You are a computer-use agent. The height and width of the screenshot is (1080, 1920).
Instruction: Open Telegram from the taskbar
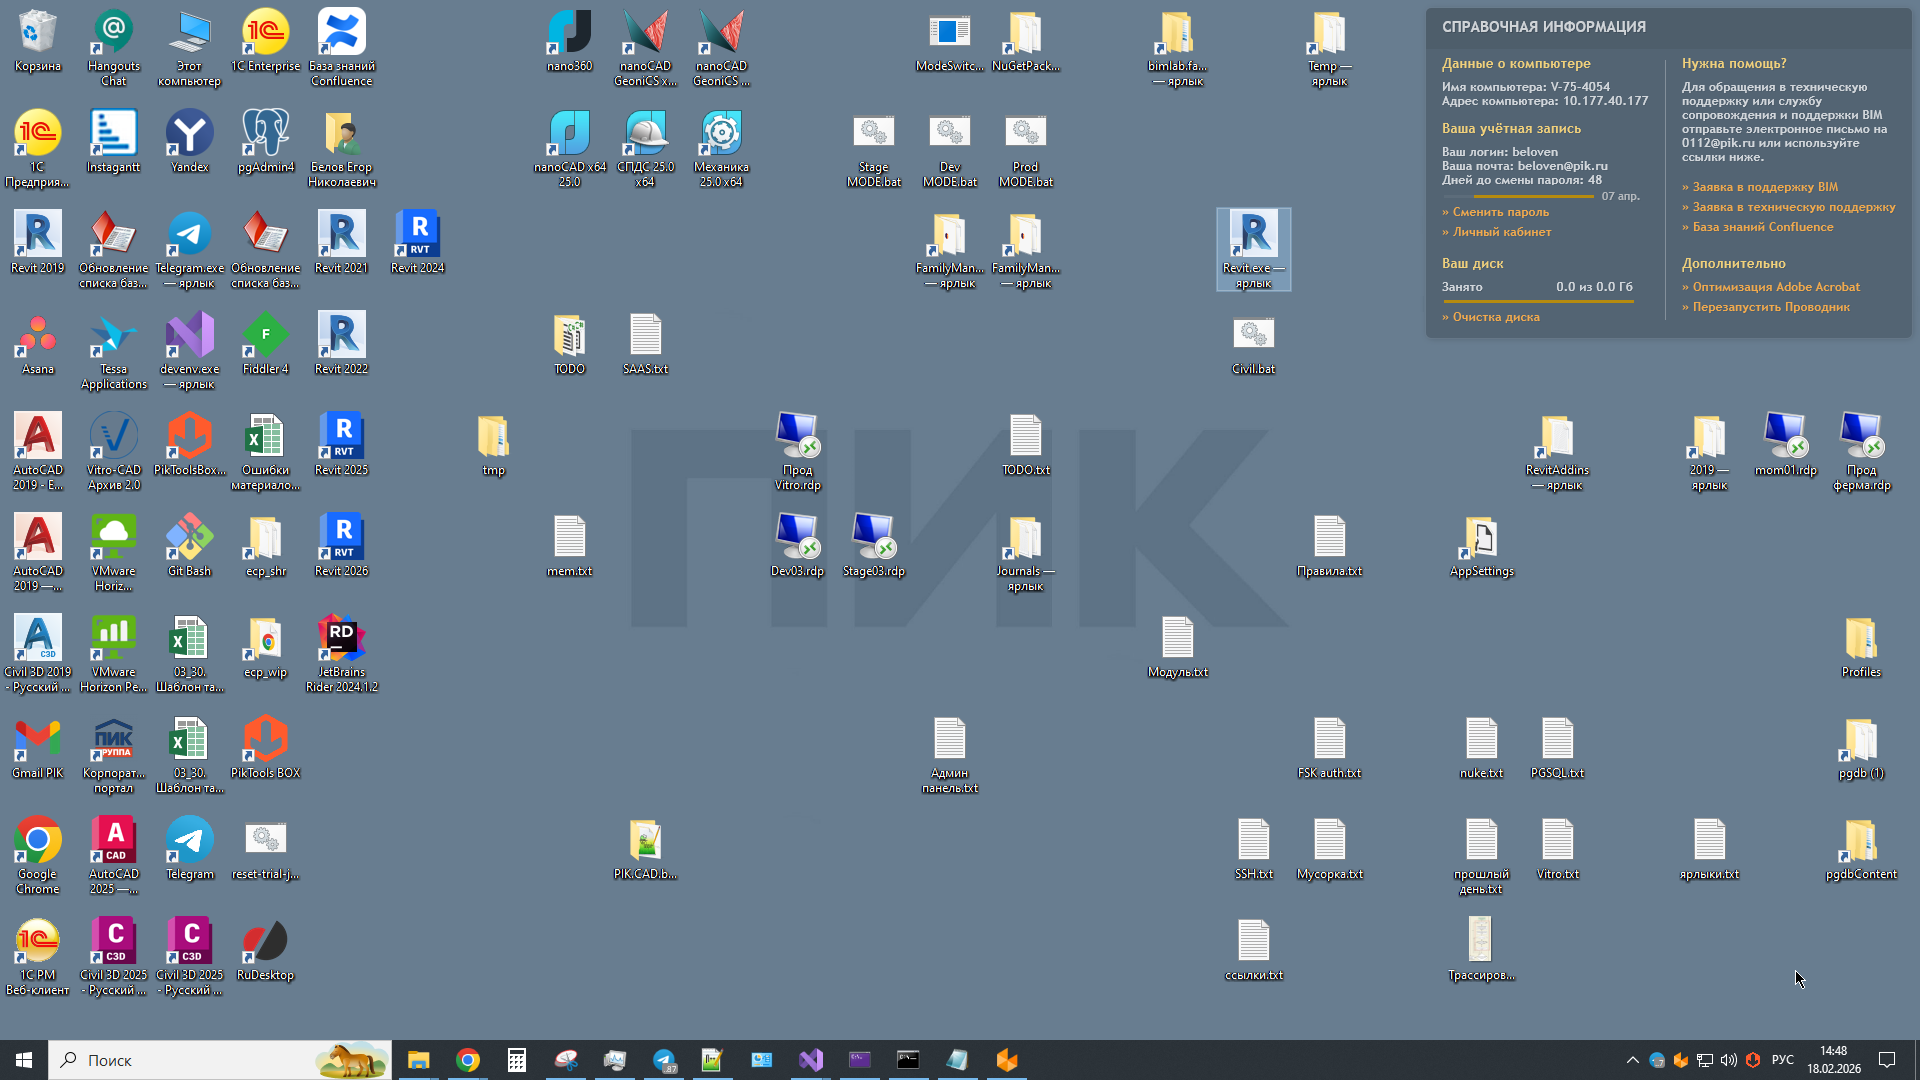(664, 1060)
